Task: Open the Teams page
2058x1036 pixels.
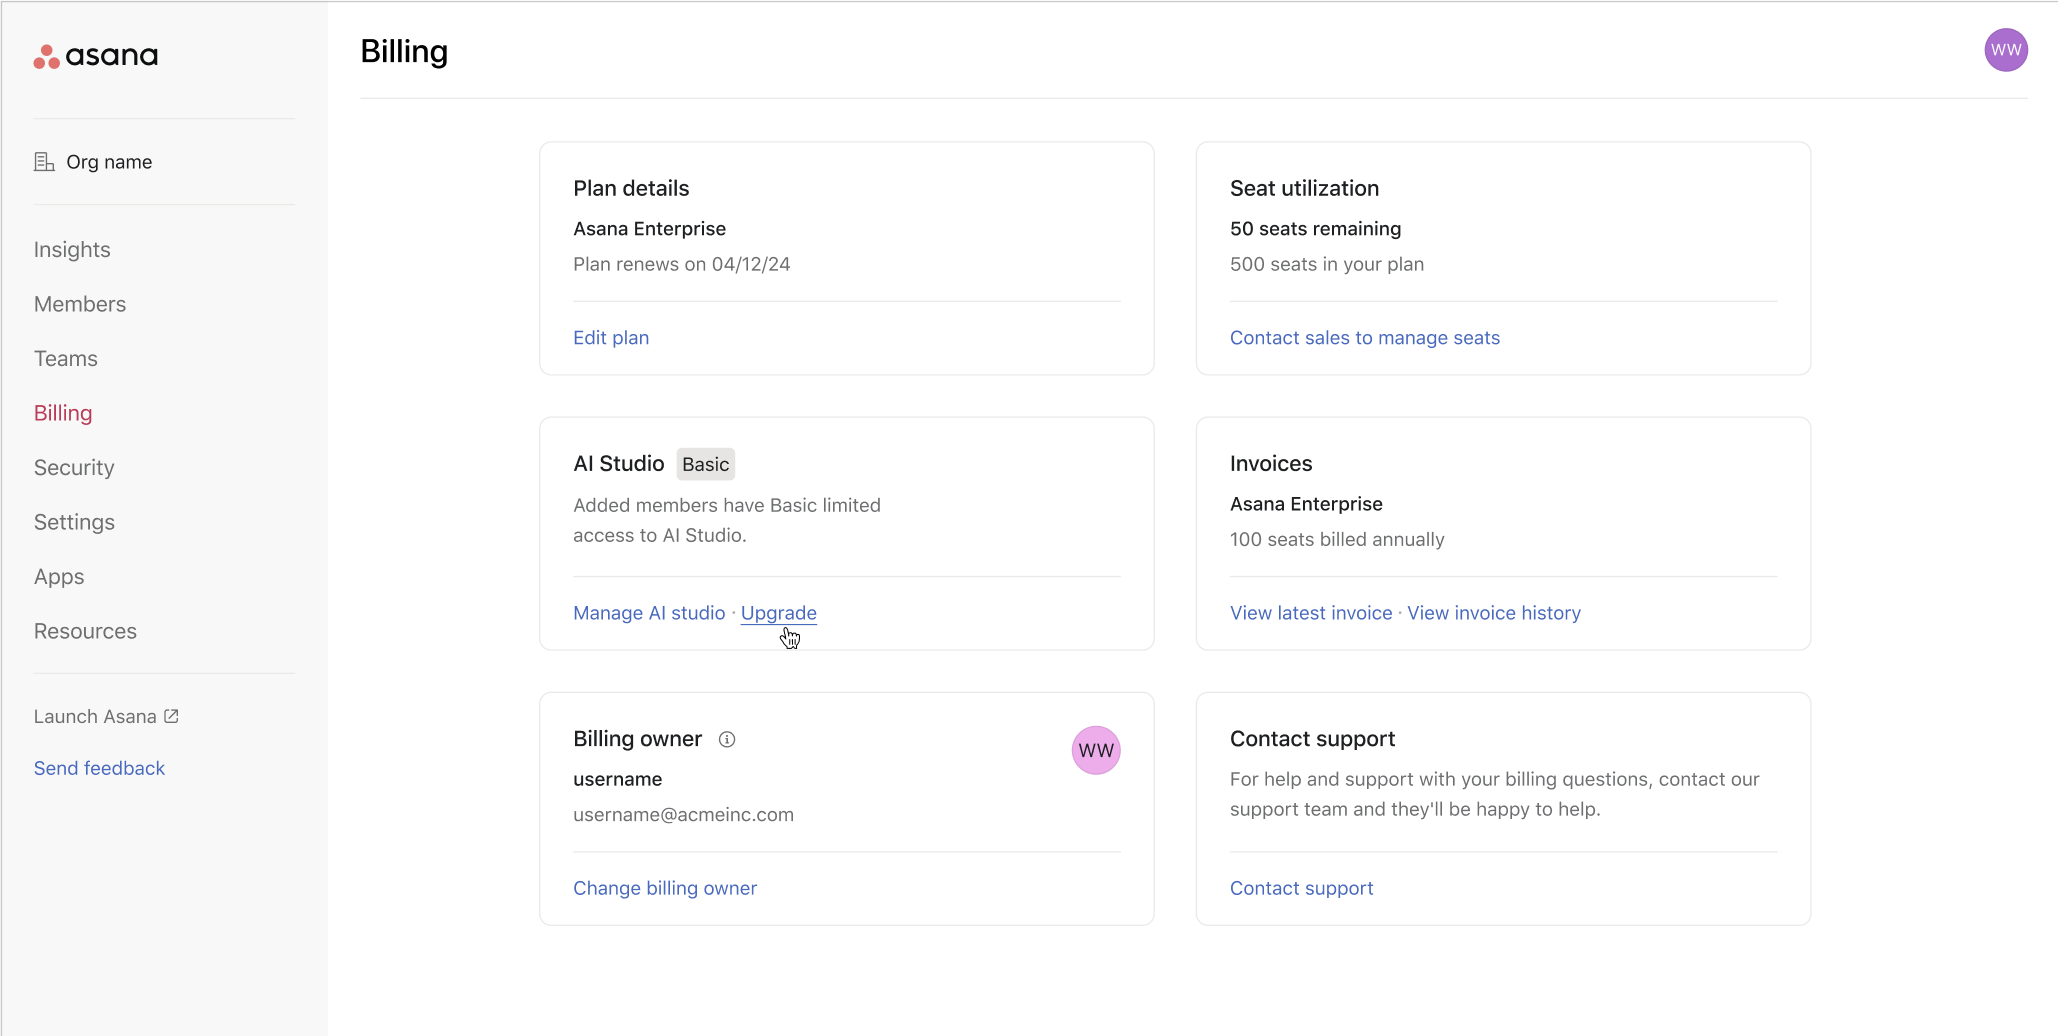Action: pyautogui.click(x=65, y=358)
